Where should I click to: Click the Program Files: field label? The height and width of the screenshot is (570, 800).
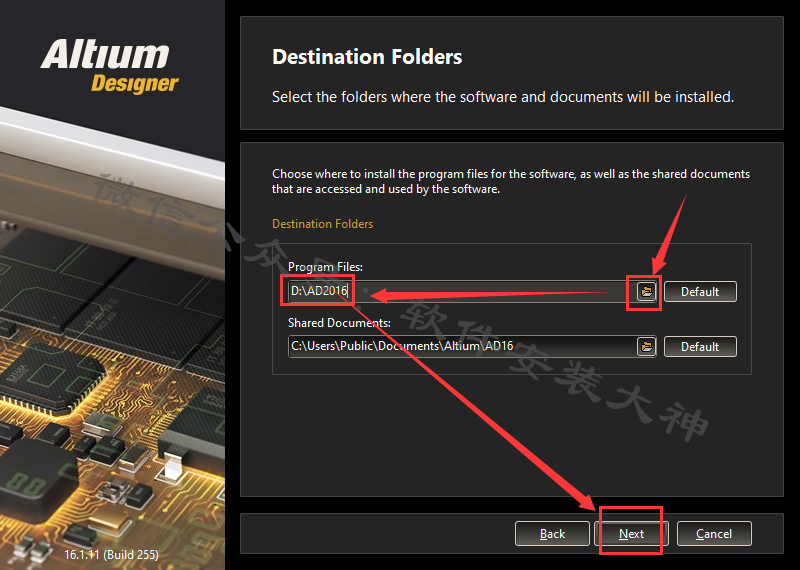(x=326, y=266)
